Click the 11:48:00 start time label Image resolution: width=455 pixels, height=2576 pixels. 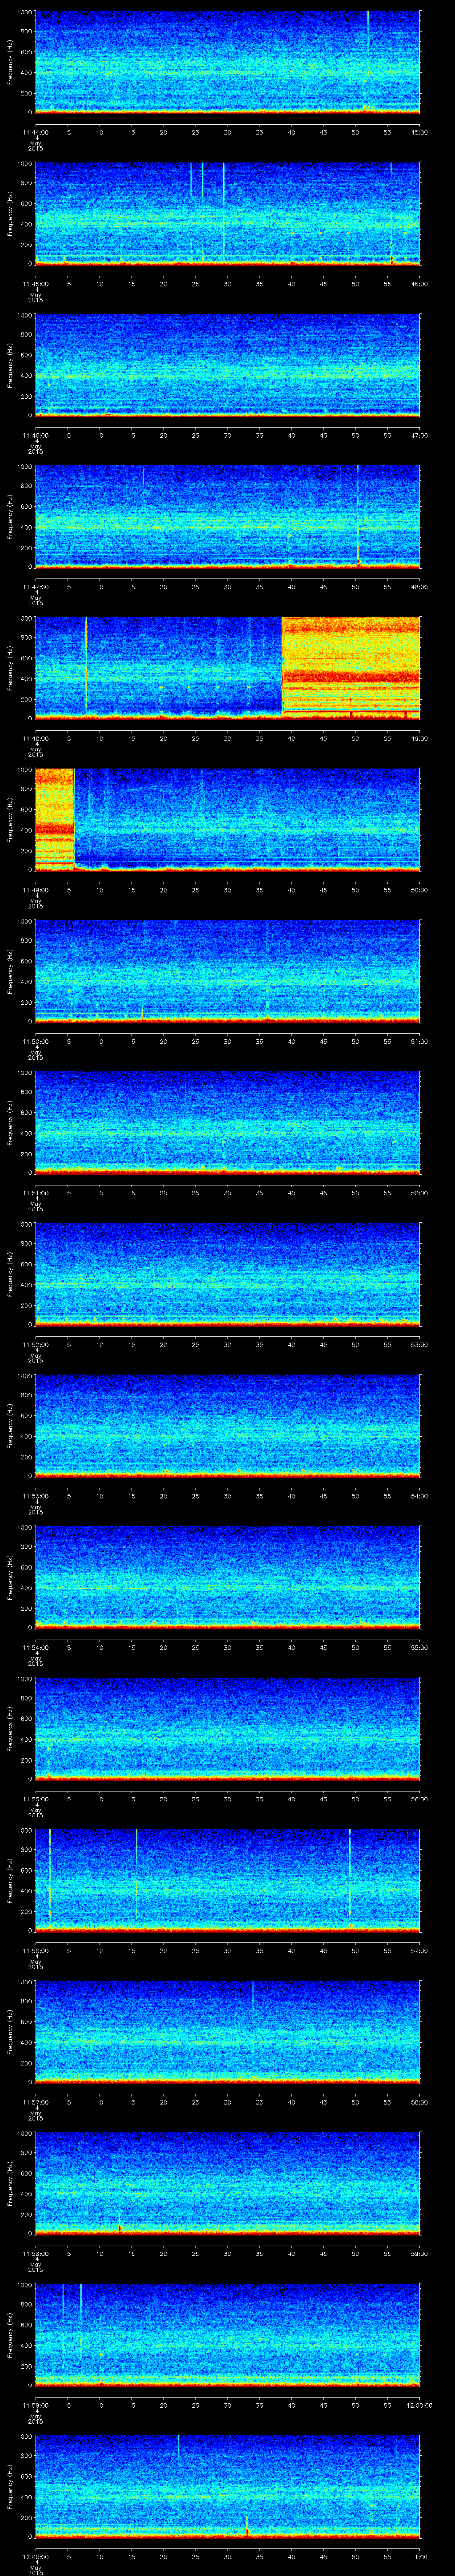(x=35, y=738)
